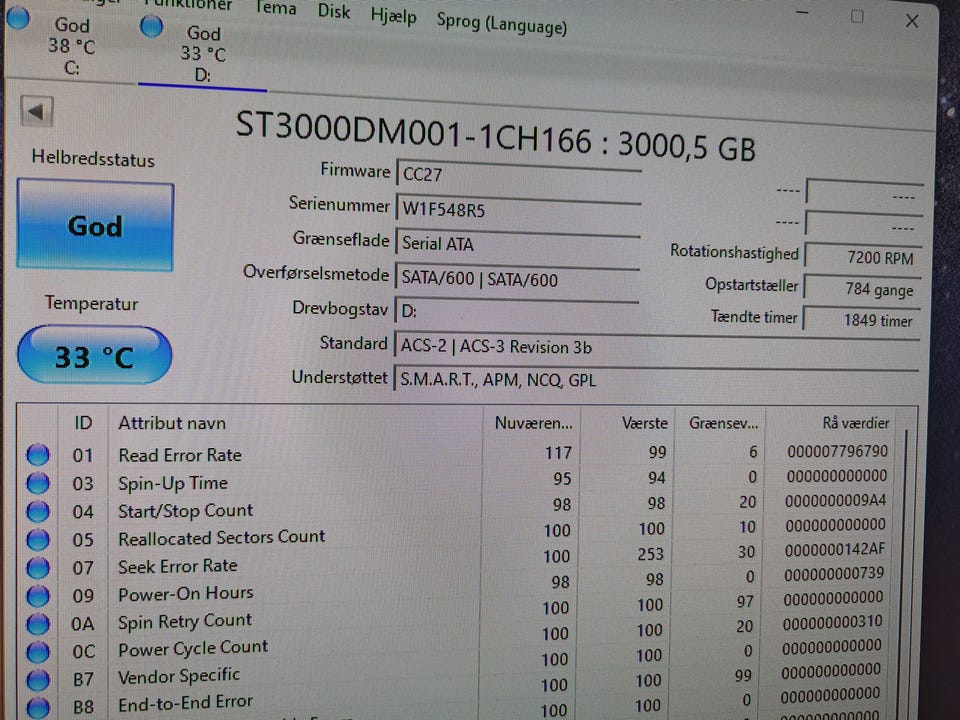The width and height of the screenshot is (960, 720).
Task: Open the Sprog (Language) menu
Action: (501, 24)
